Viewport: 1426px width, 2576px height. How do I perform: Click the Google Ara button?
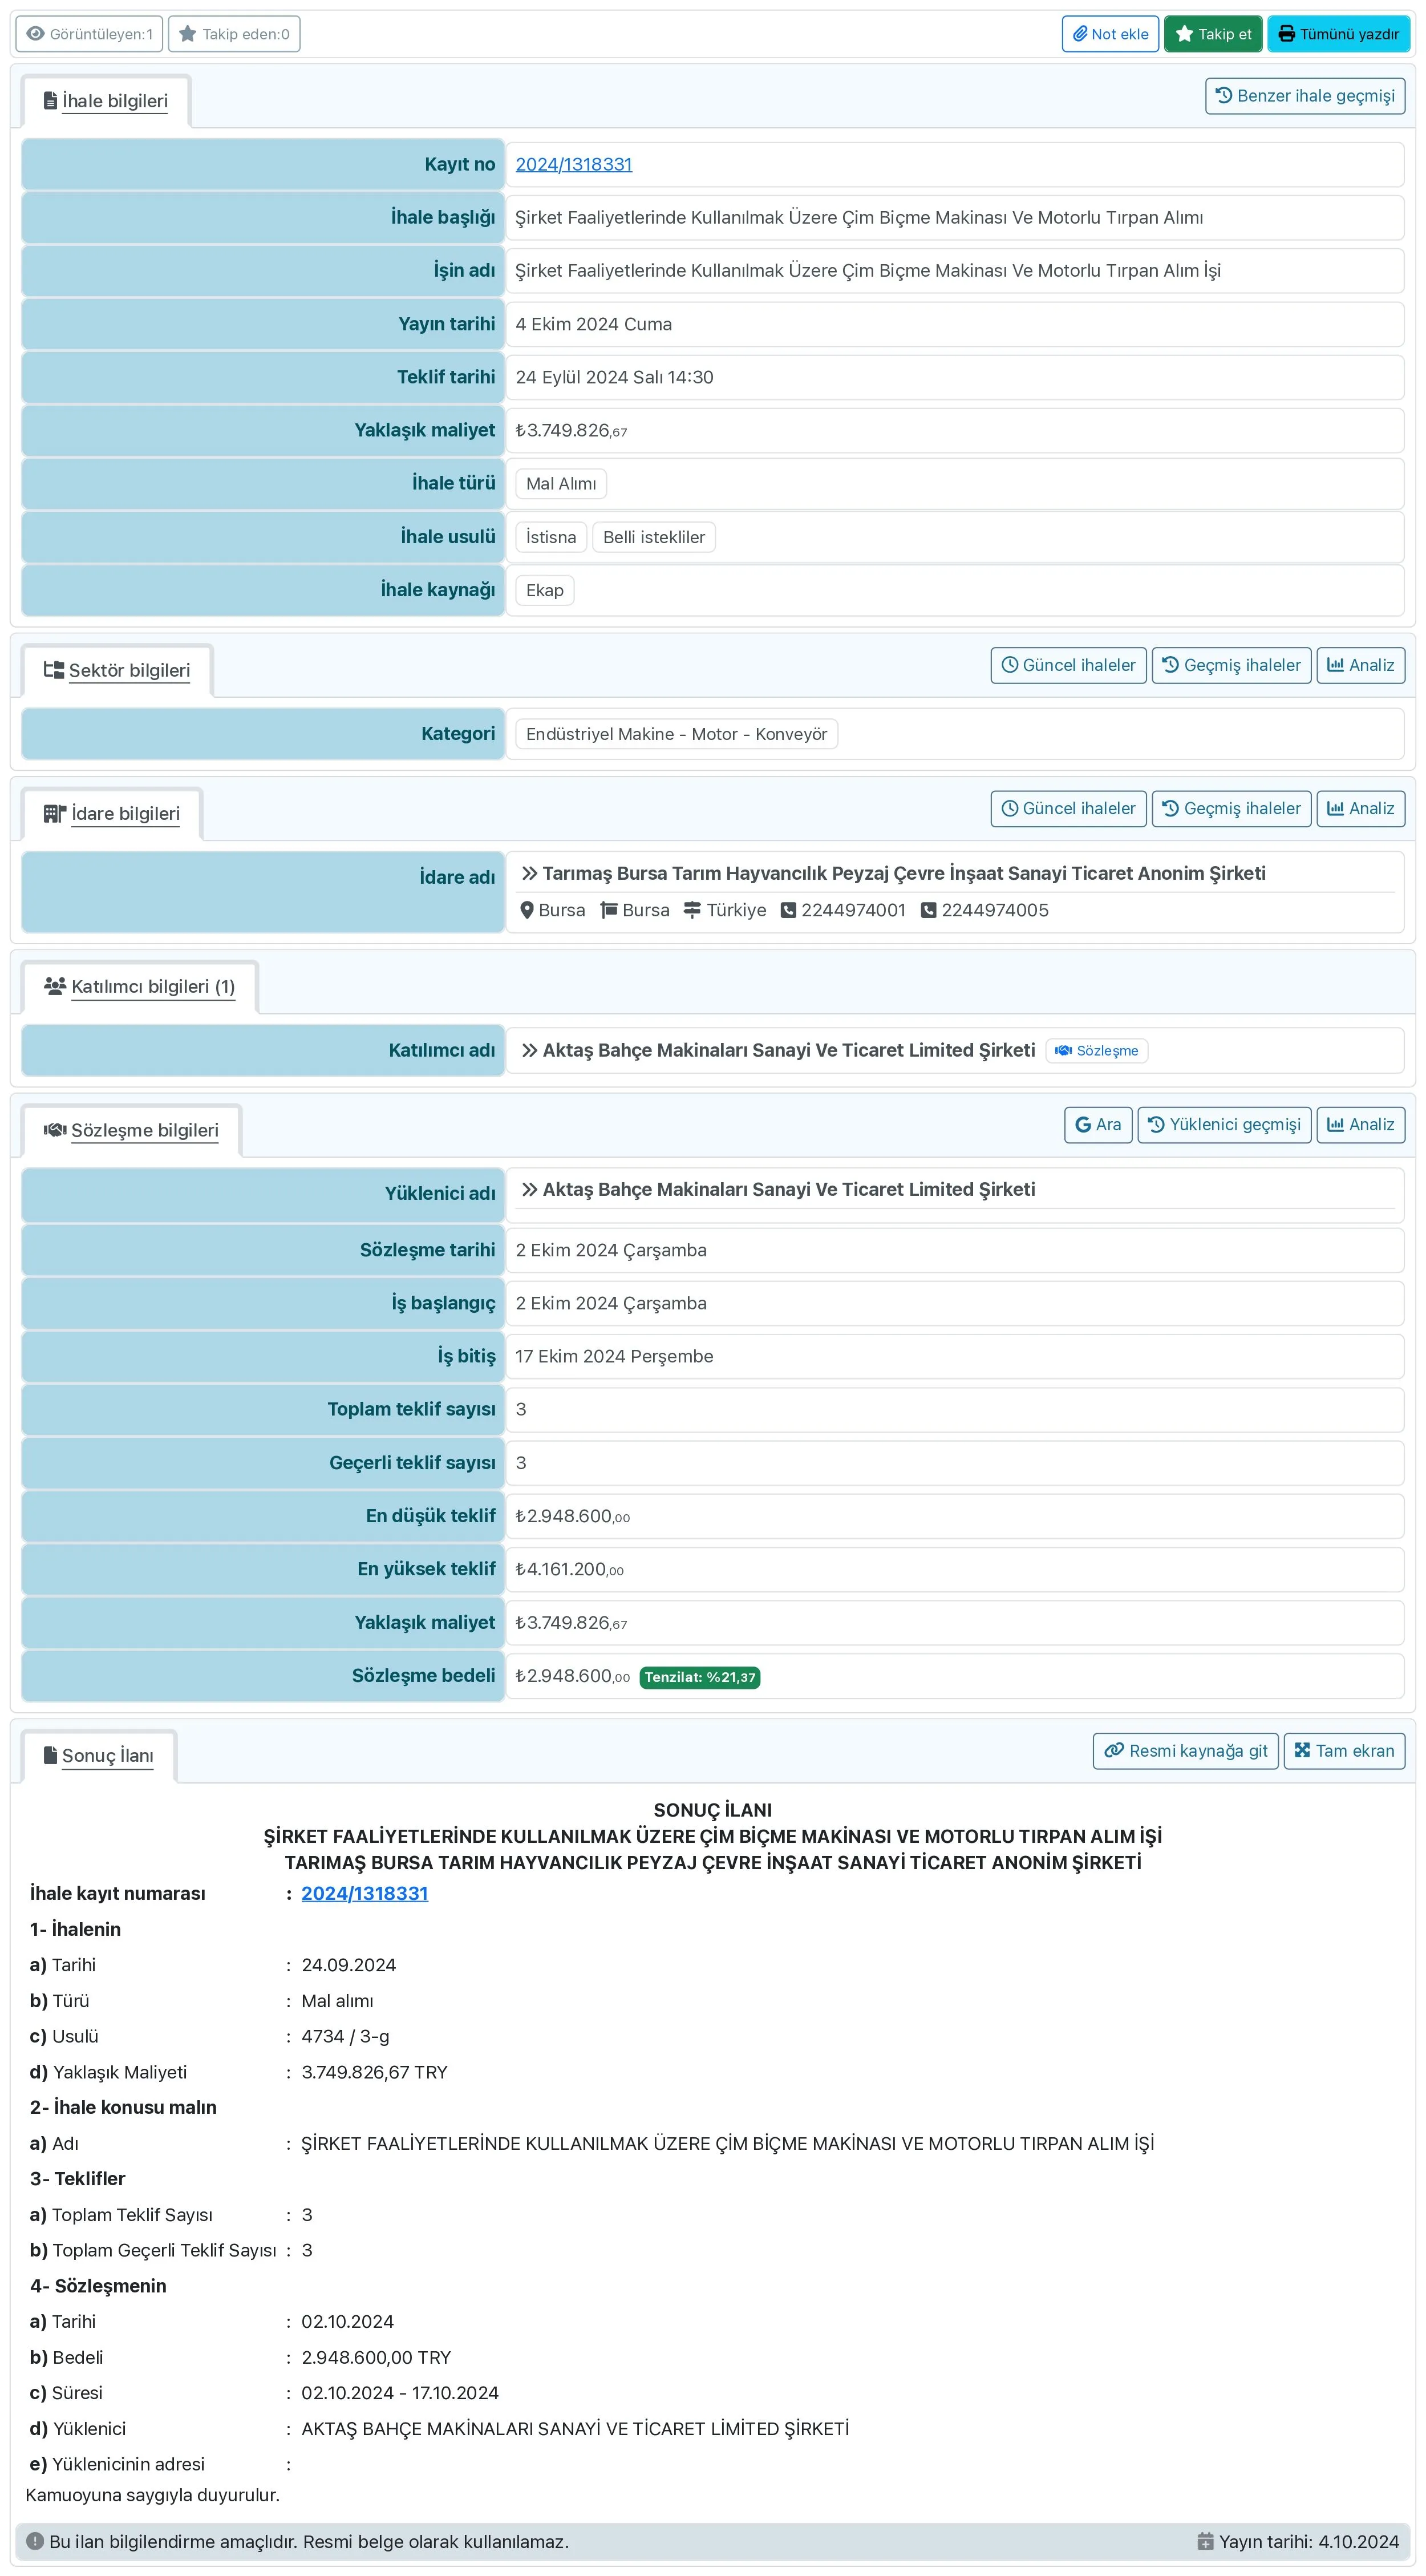coord(1098,1124)
